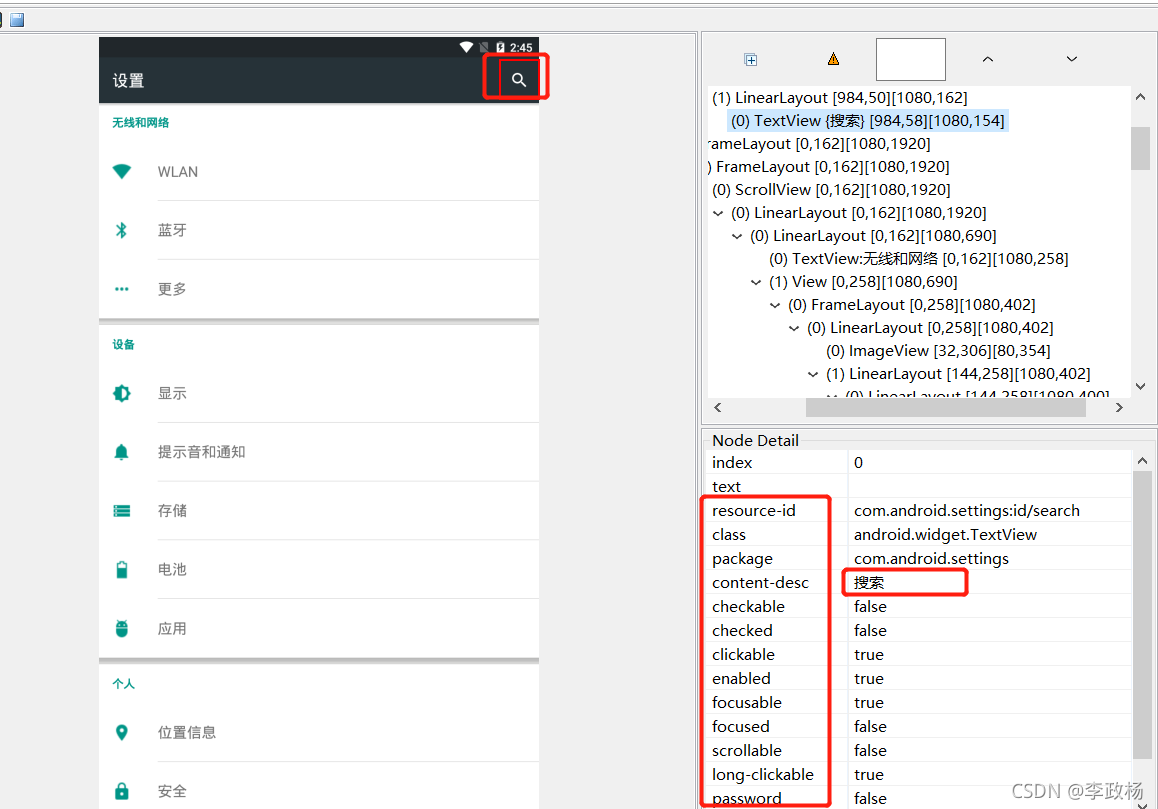
Task: Tap the battery icon beside 电池
Action: click(122, 570)
